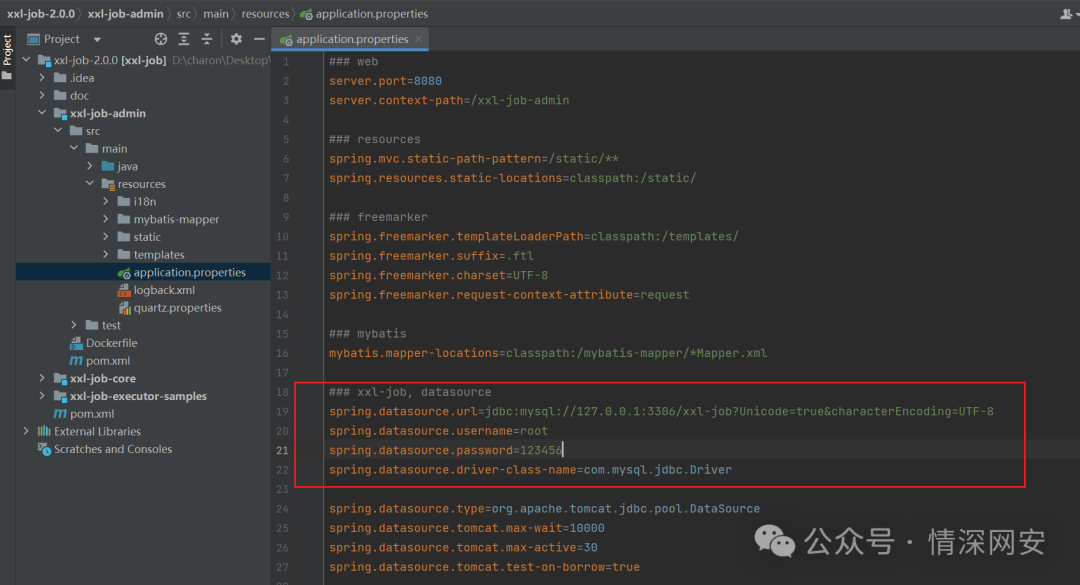Click the application.properties Spring leaf icon in tree

[x=124, y=273]
